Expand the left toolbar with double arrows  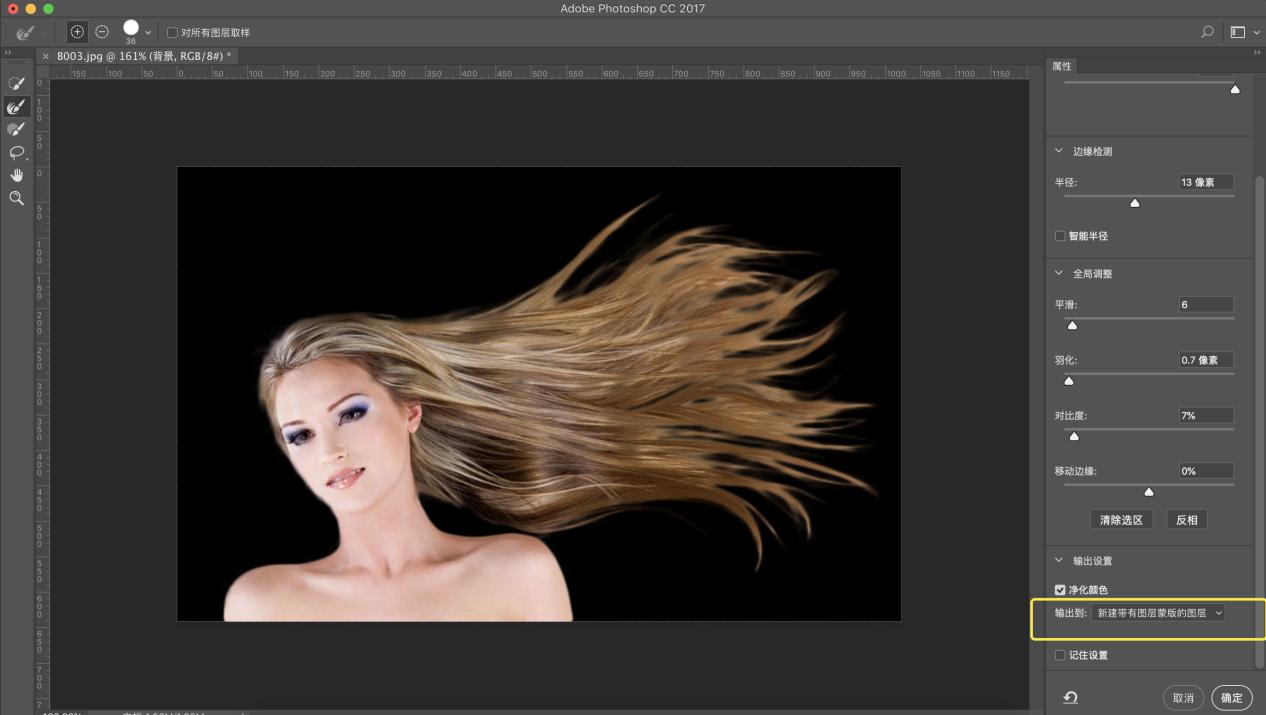(x=8, y=53)
